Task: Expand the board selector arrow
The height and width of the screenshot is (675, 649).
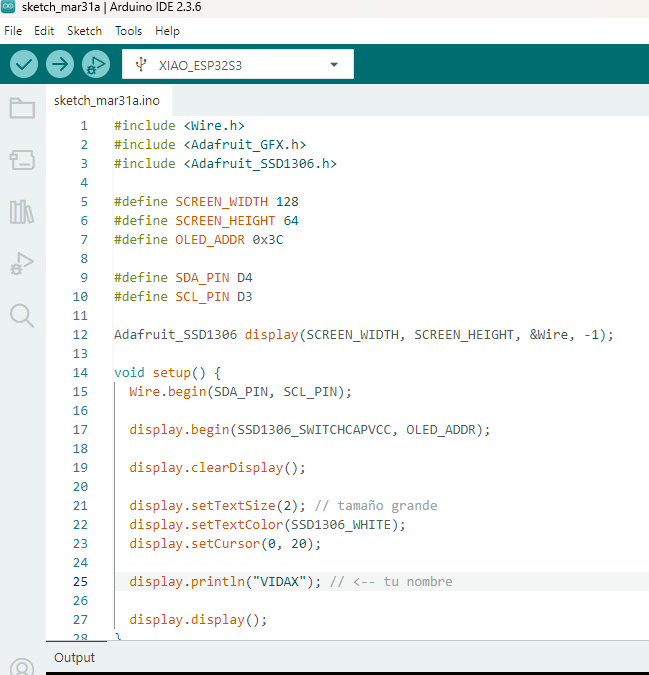Action: 334,65
